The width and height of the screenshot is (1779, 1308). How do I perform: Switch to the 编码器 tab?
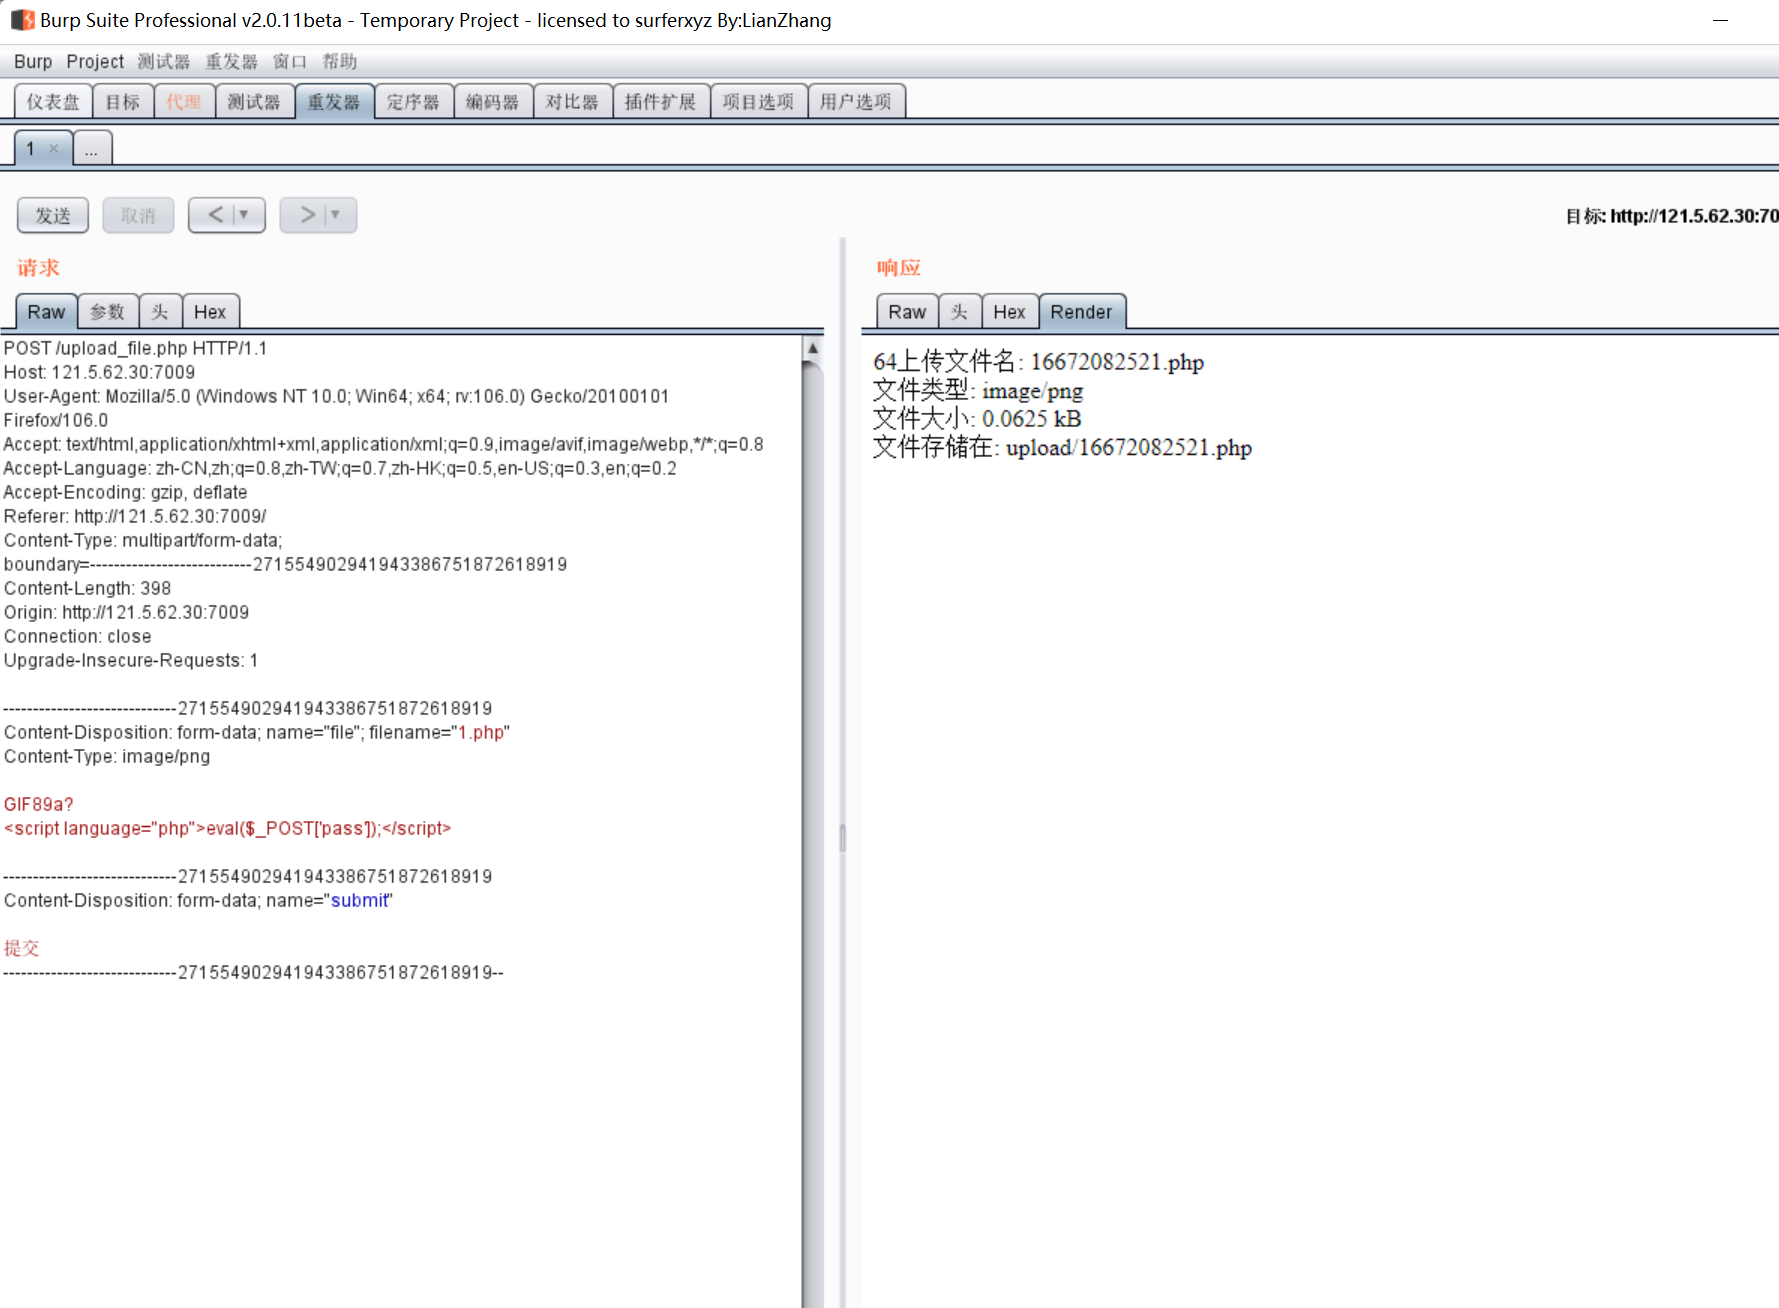(x=494, y=102)
